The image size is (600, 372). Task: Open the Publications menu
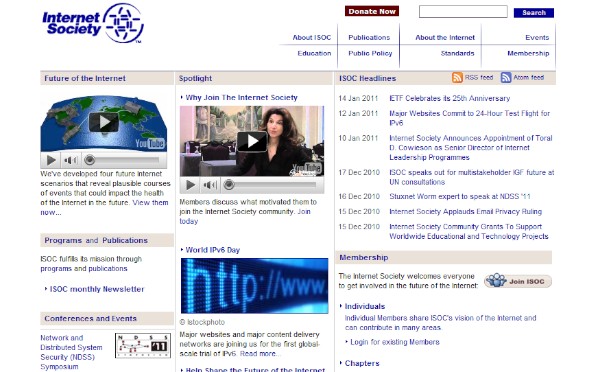tap(369, 38)
